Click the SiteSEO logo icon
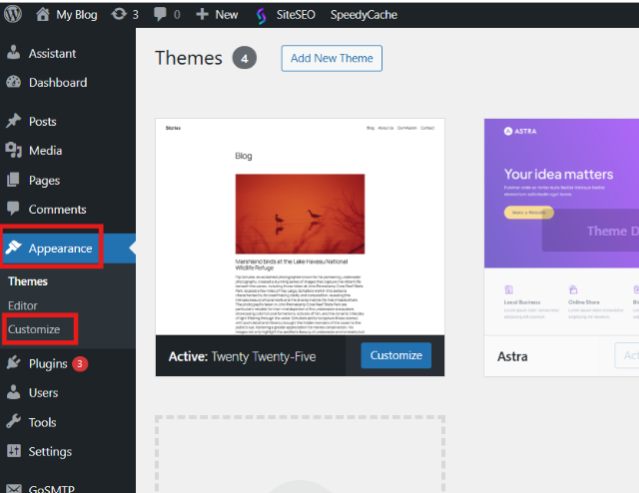 click(x=261, y=15)
